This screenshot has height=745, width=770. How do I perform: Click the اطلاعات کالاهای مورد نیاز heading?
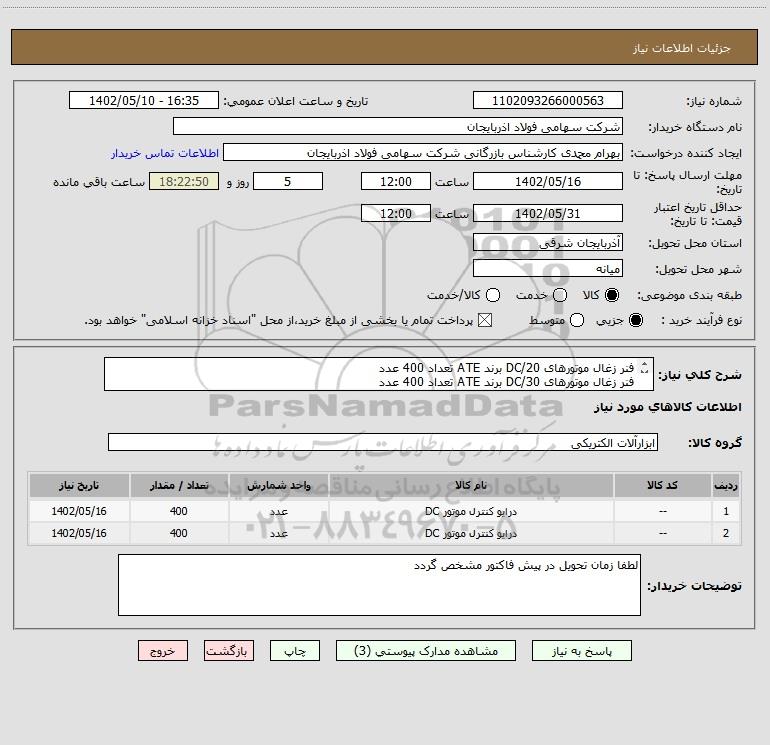(x=667, y=407)
